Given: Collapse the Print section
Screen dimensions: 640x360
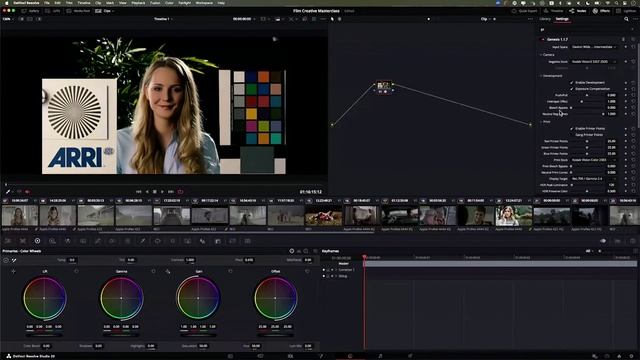Looking at the screenshot, I should point(542,122).
